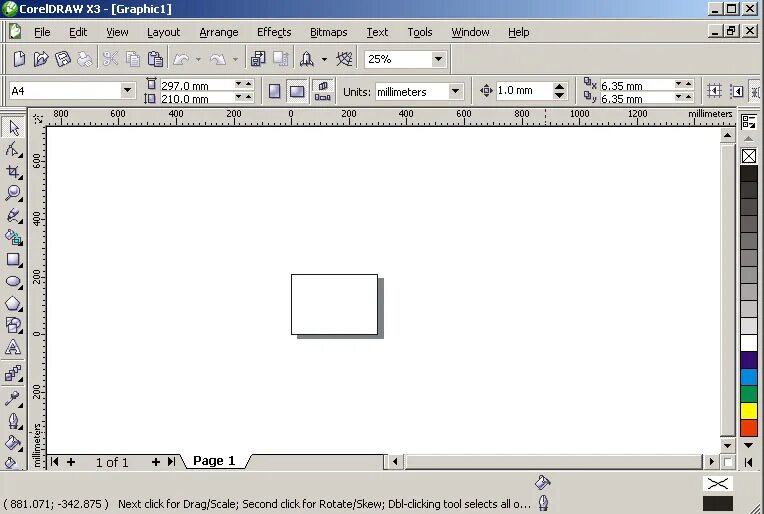This screenshot has height=514, width=764.
Task: Expand the Application Launcher dropdown arrow
Action: click(x=324, y=59)
